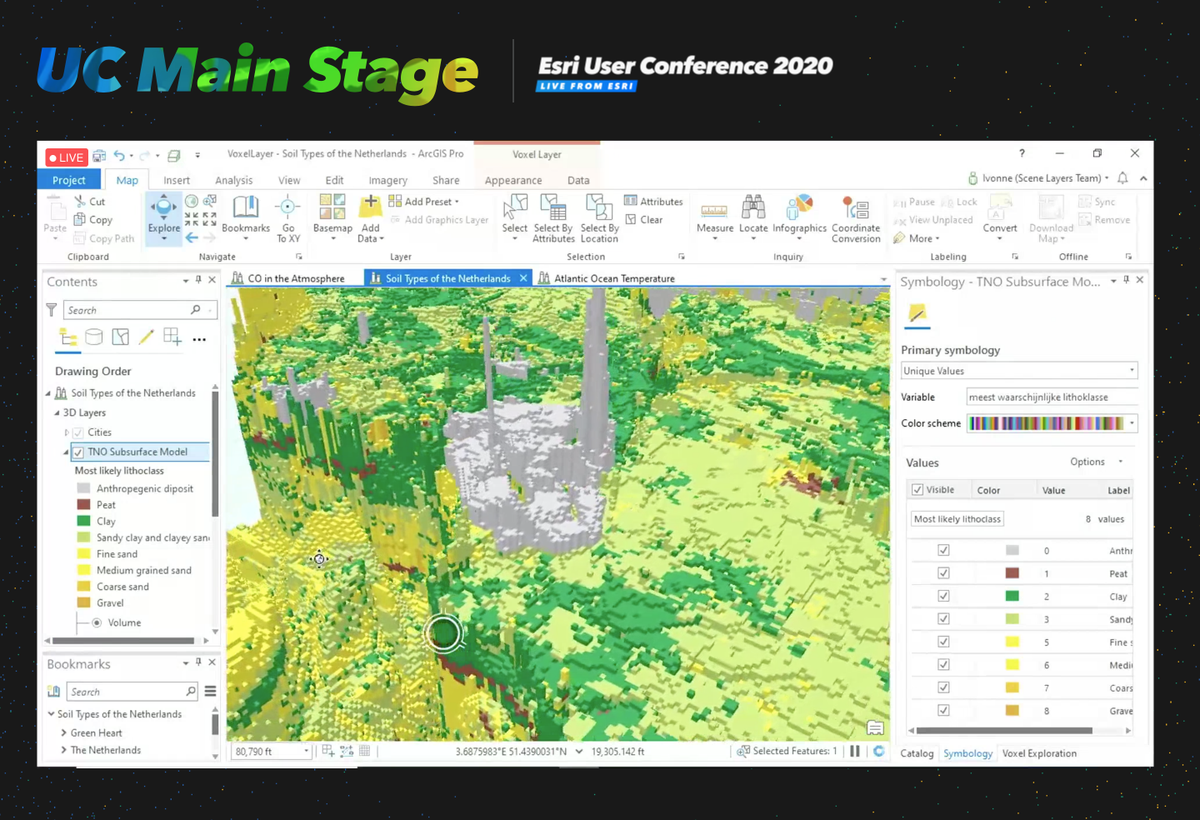Open the Options dropdown in Values

1097,462
